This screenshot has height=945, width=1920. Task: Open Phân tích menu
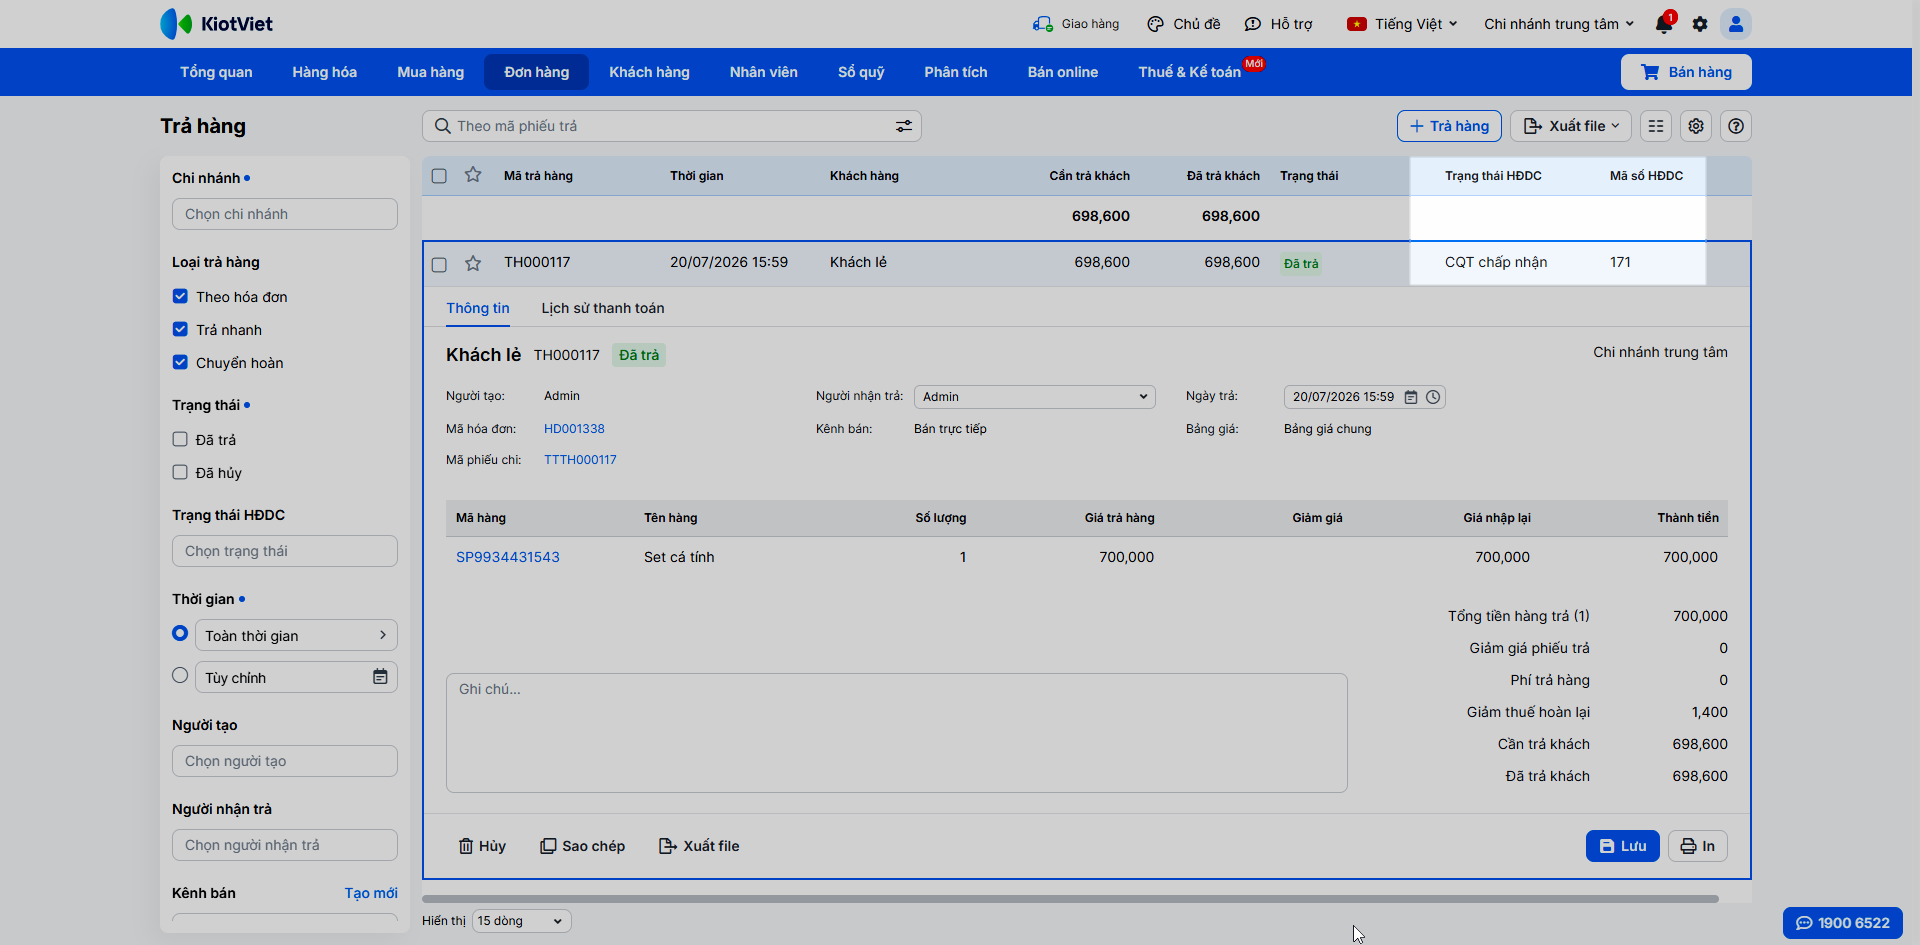pyautogui.click(x=956, y=72)
